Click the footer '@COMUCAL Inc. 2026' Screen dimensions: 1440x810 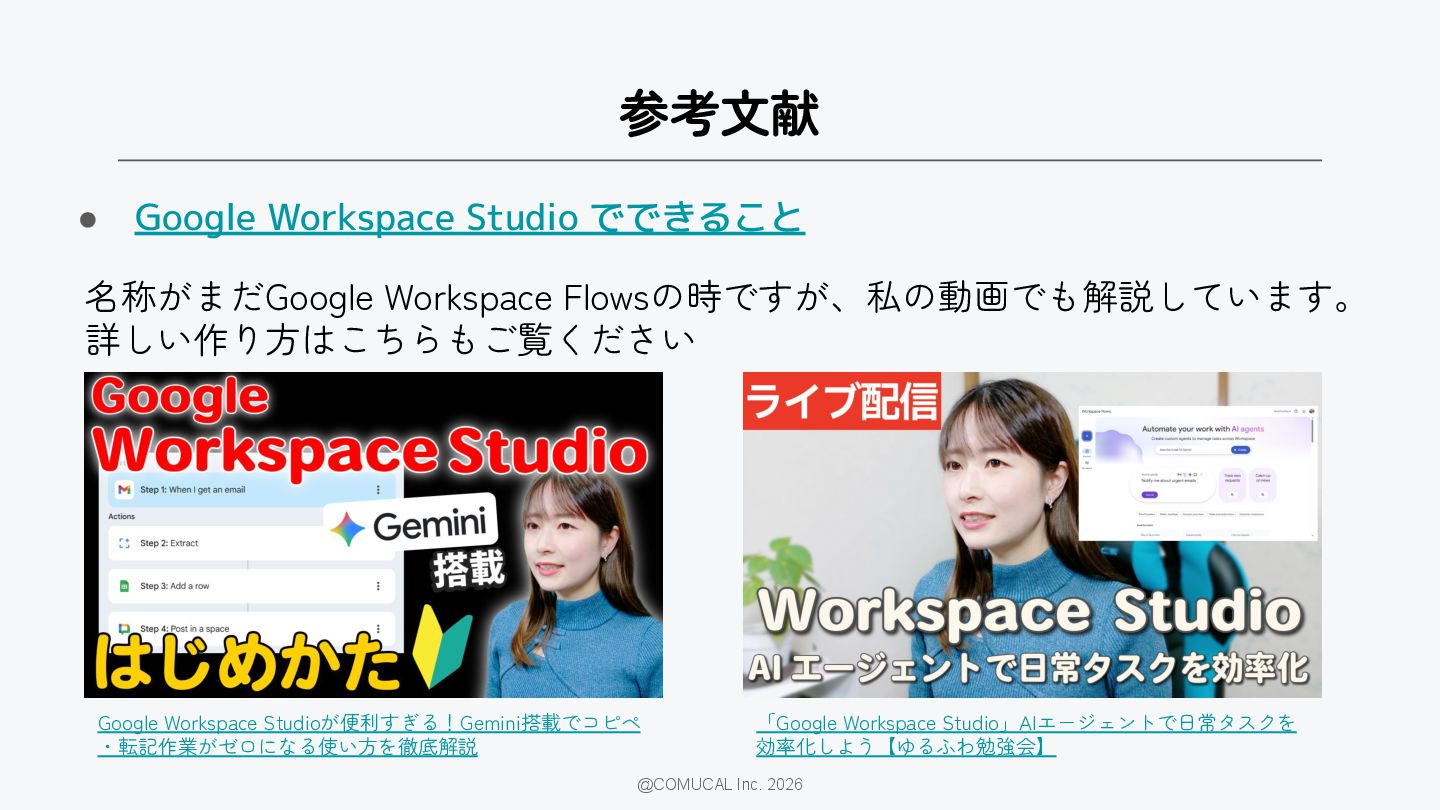point(720,784)
